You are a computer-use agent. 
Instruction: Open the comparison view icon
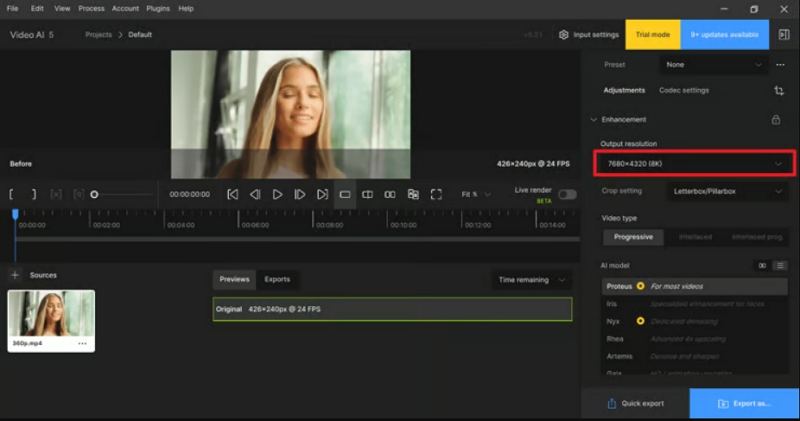pyautogui.click(x=413, y=194)
